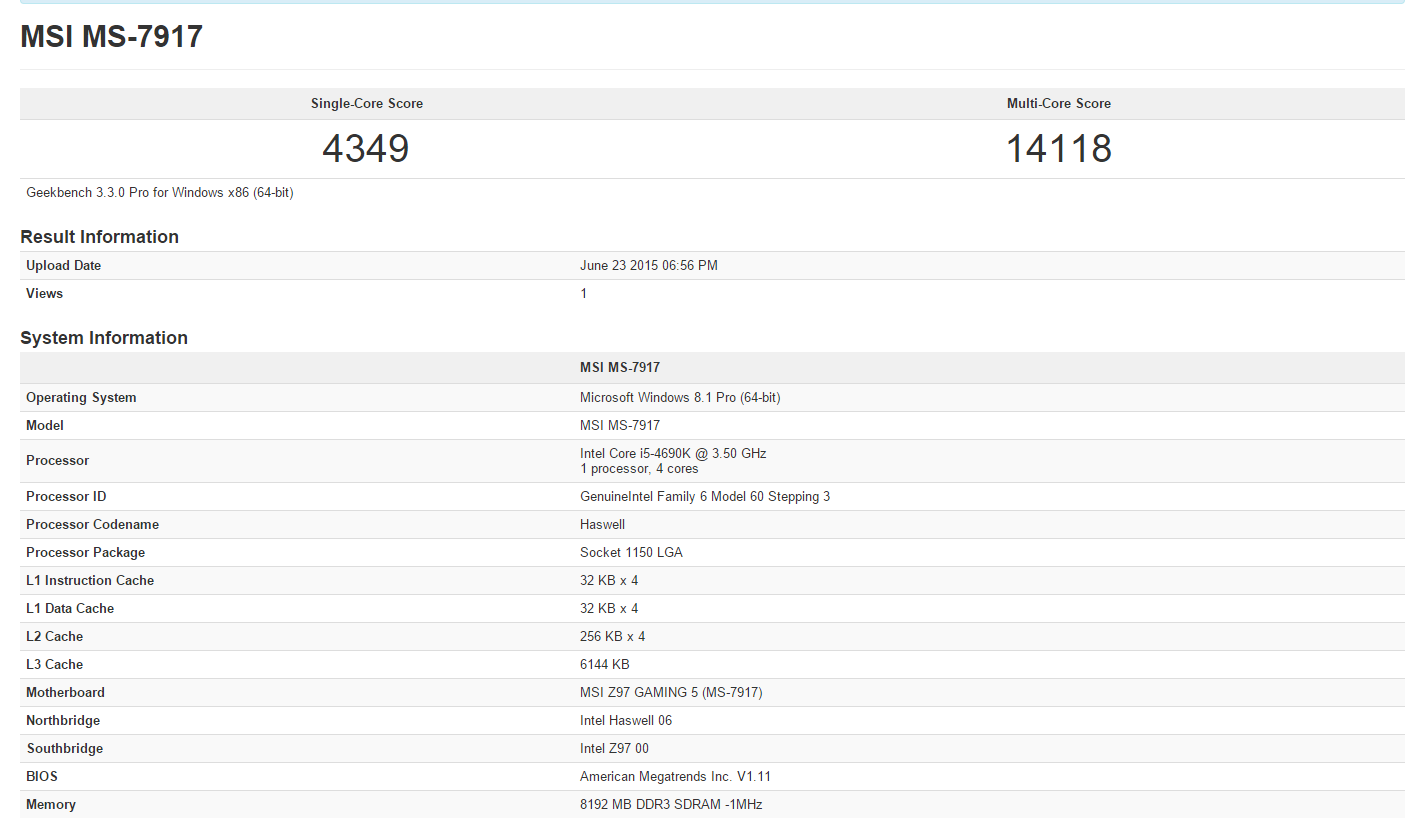Select the 'Single-Core Score' label
The image size is (1421, 821).
point(367,104)
